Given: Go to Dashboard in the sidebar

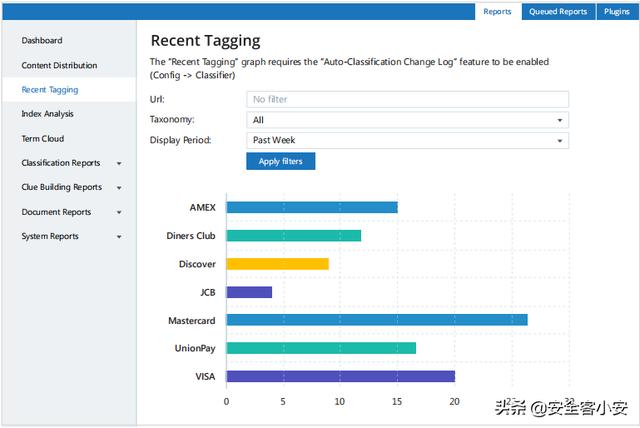Looking at the screenshot, I should pyautogui.click(x=42, y=40).
